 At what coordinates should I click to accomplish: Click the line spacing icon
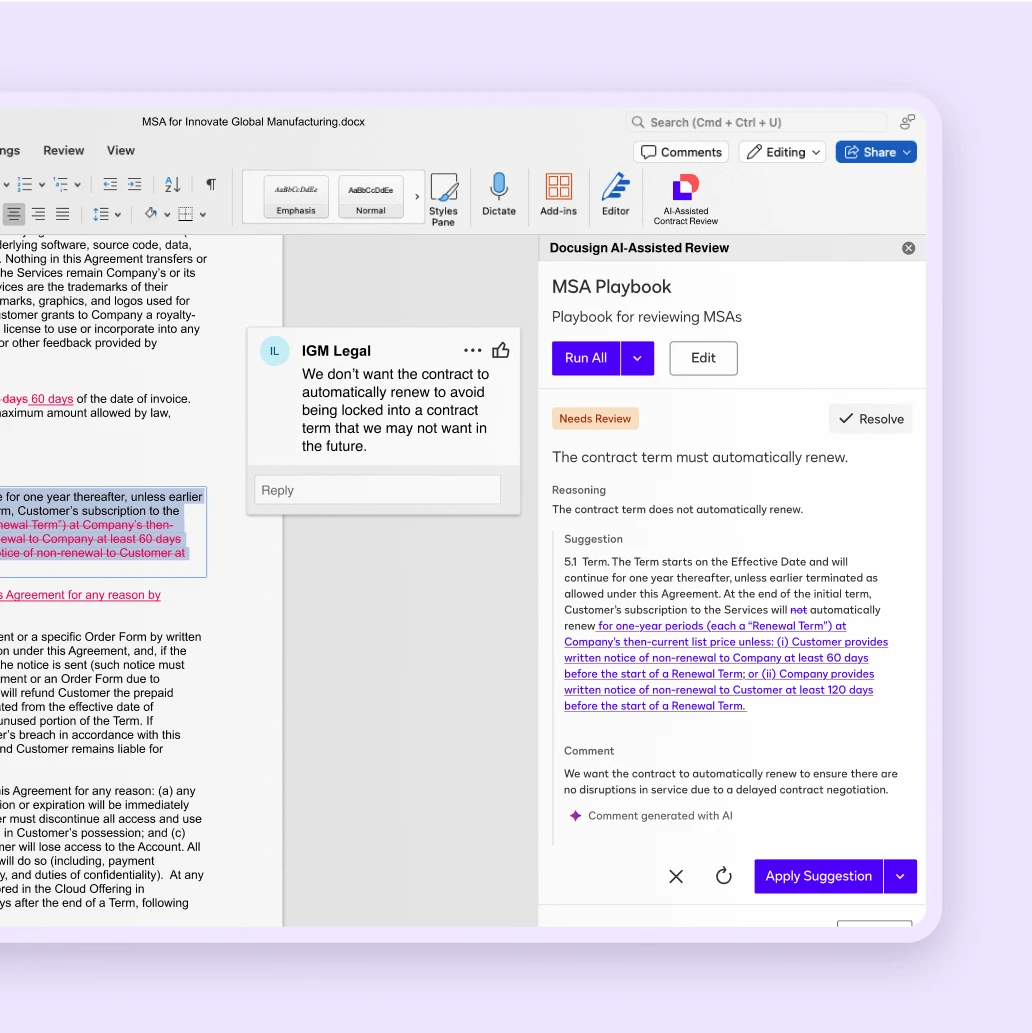coord(101,214)
